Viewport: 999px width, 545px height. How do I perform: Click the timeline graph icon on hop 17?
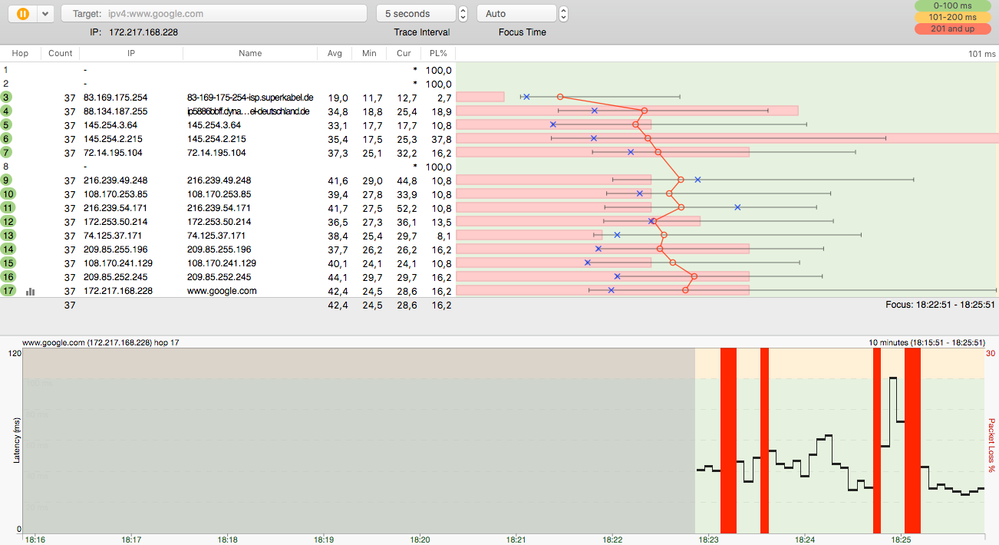pos(30,292)
